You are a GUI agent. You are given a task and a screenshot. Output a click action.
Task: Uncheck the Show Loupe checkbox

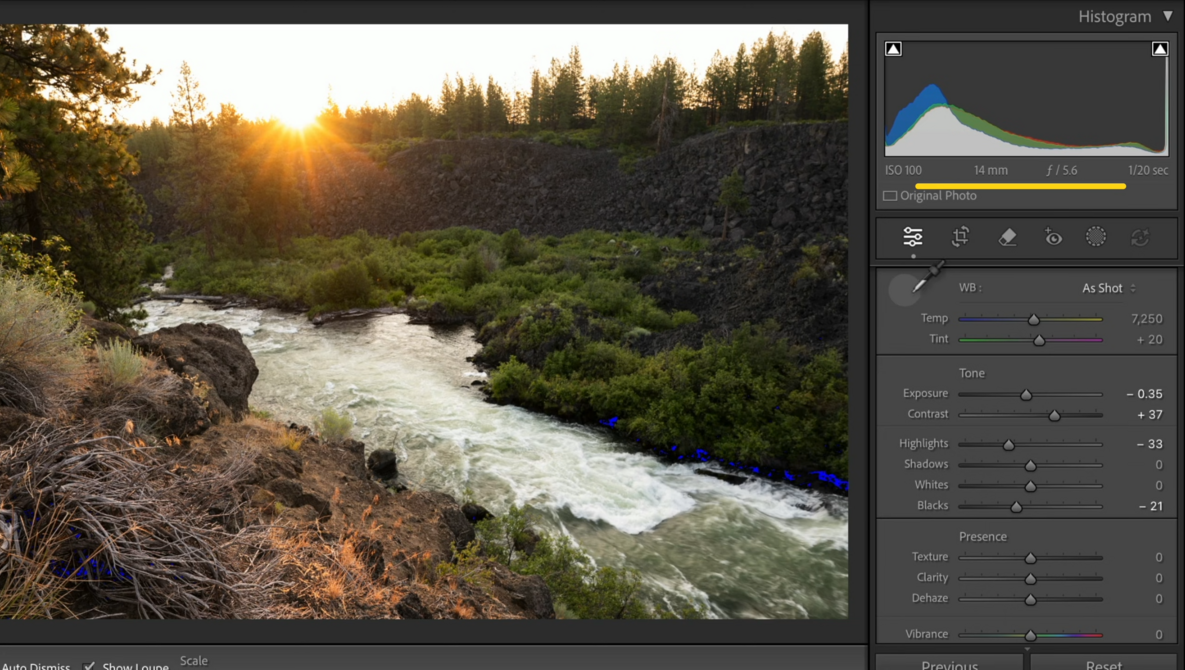(x=89, y=665)
